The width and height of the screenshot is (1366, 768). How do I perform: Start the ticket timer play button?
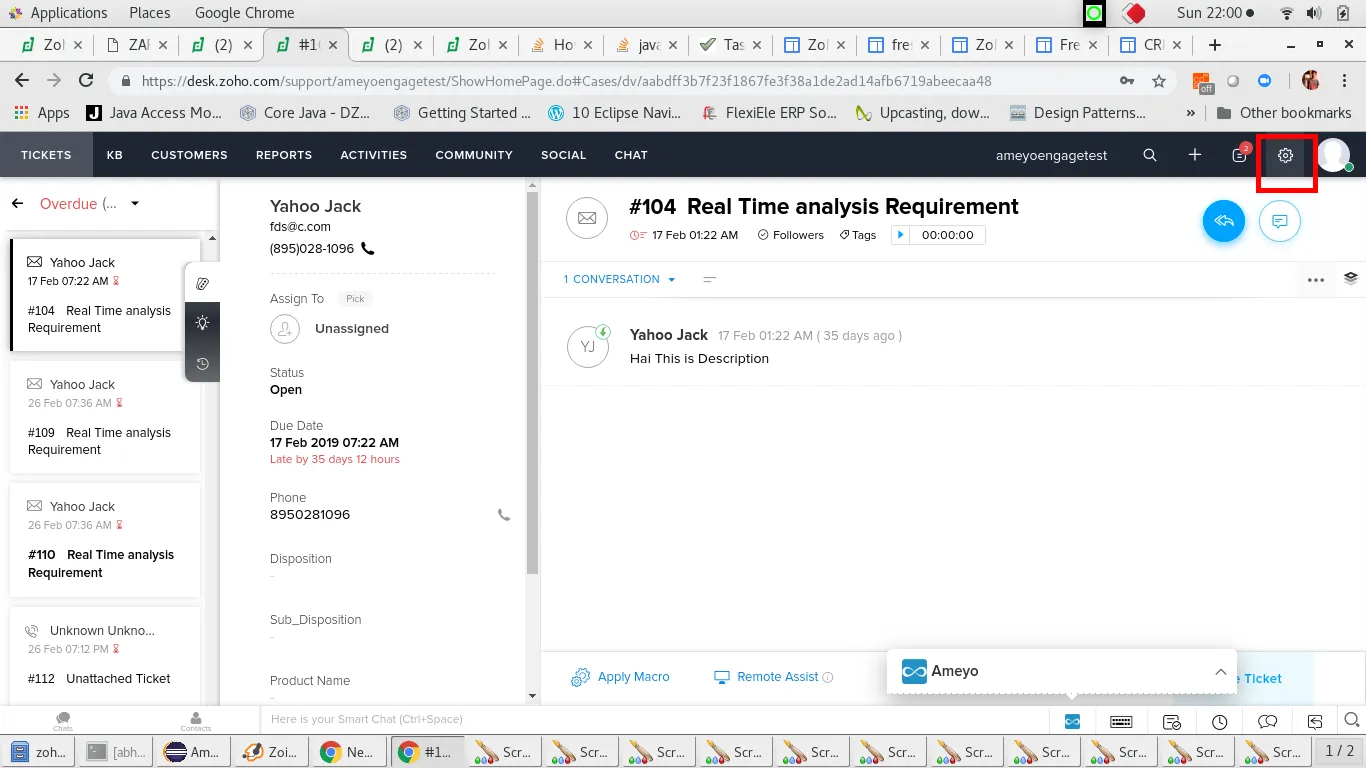coord(900,235)
